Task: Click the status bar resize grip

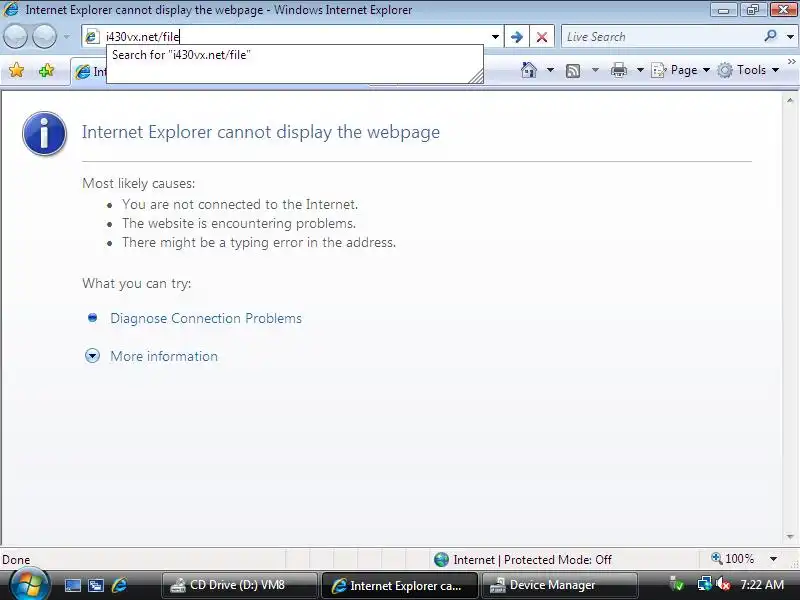Action: 795,563
